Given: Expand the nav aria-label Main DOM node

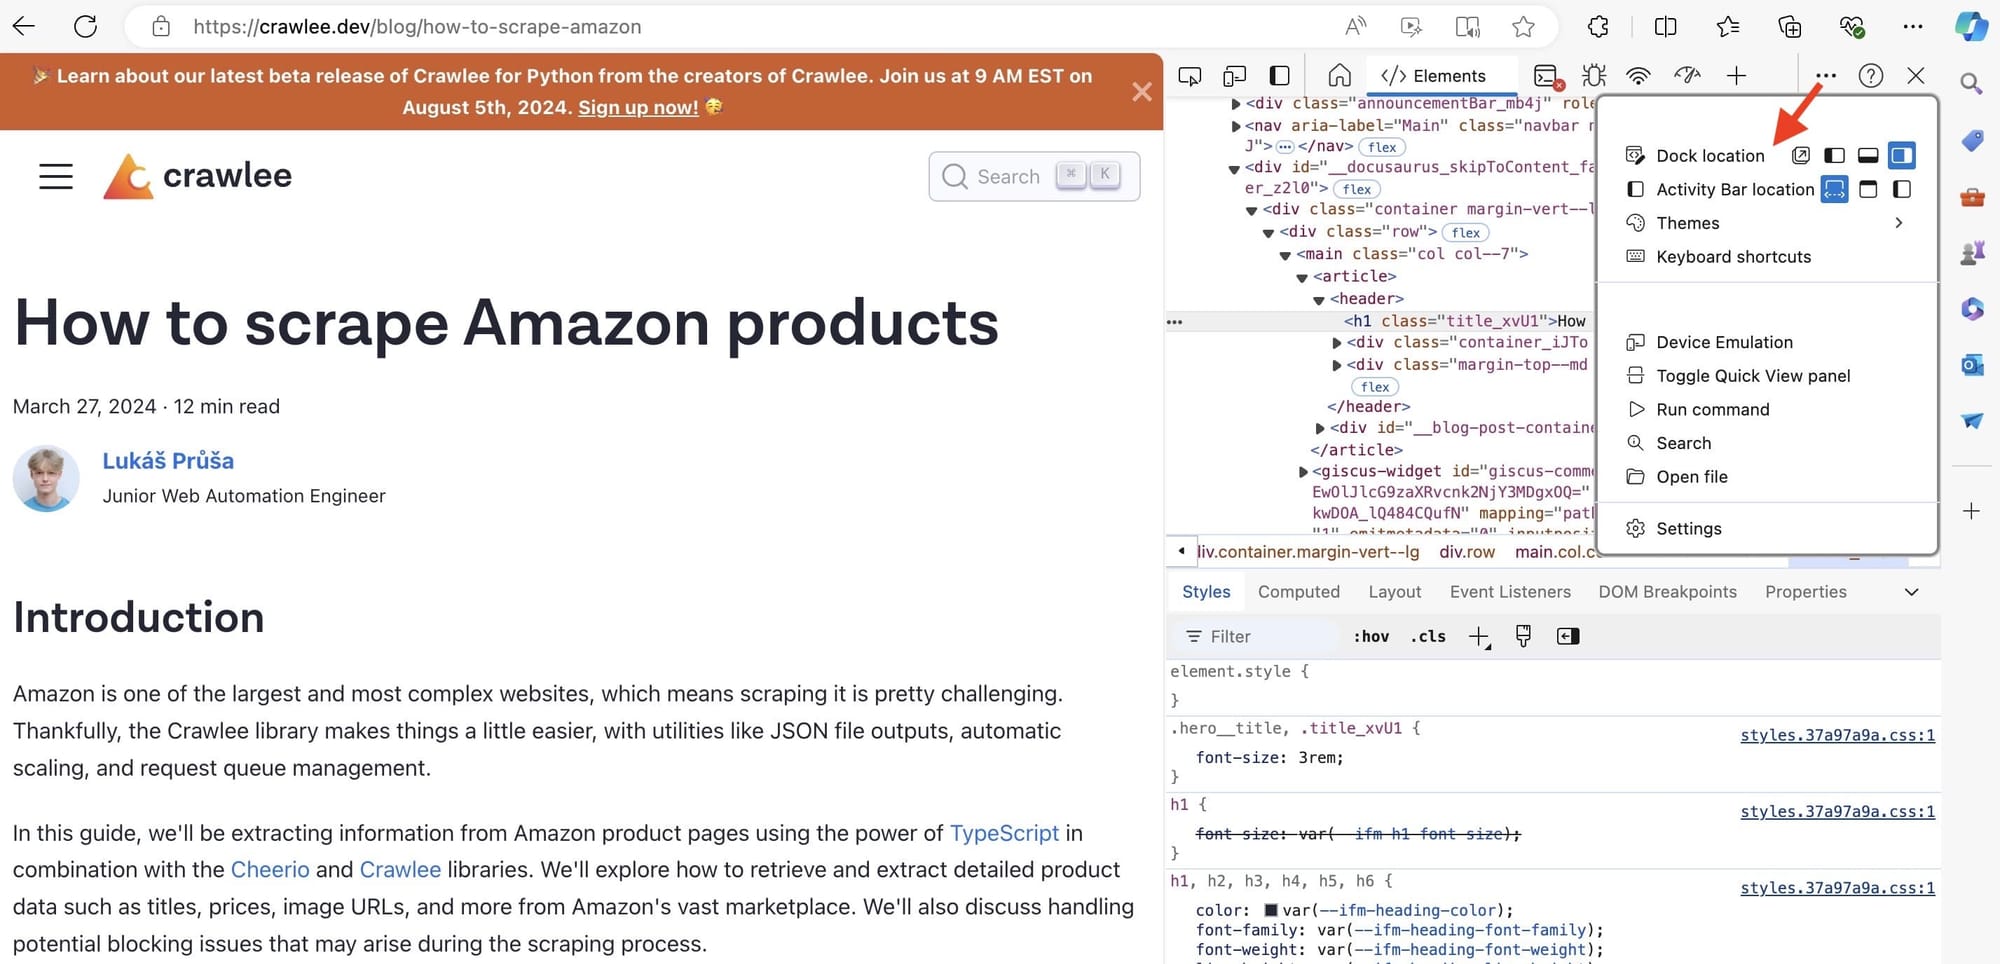Looking at the screenshot, I should (1236, 125).
